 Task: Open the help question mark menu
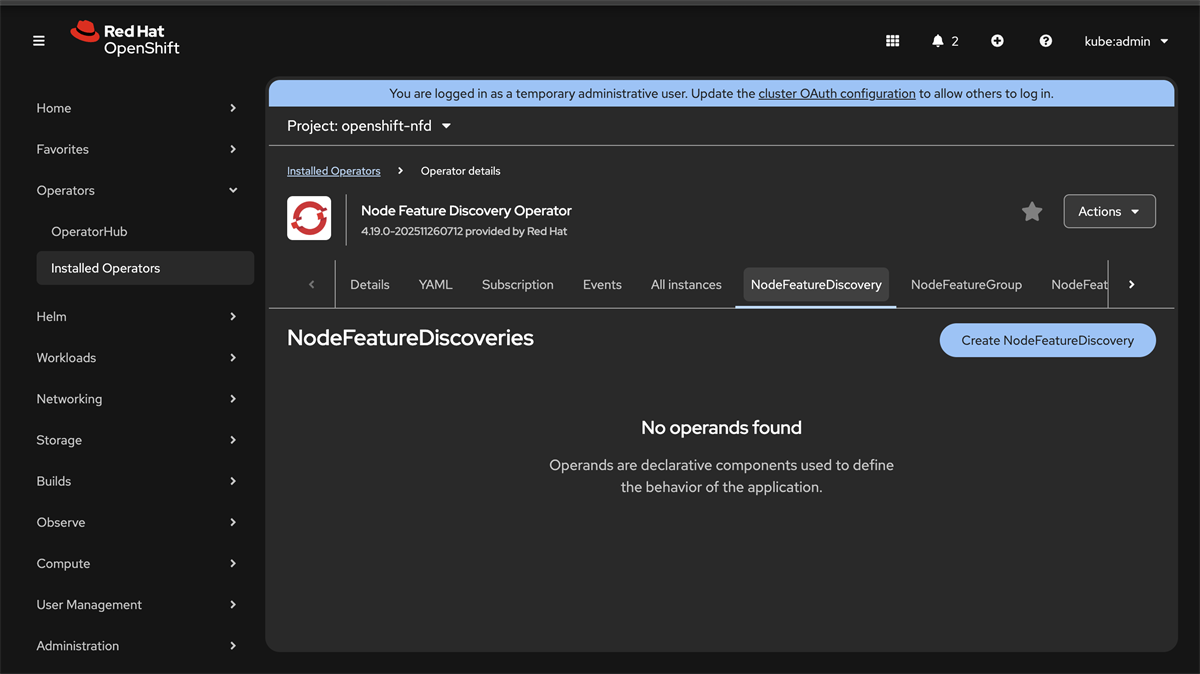(1045, 41)
